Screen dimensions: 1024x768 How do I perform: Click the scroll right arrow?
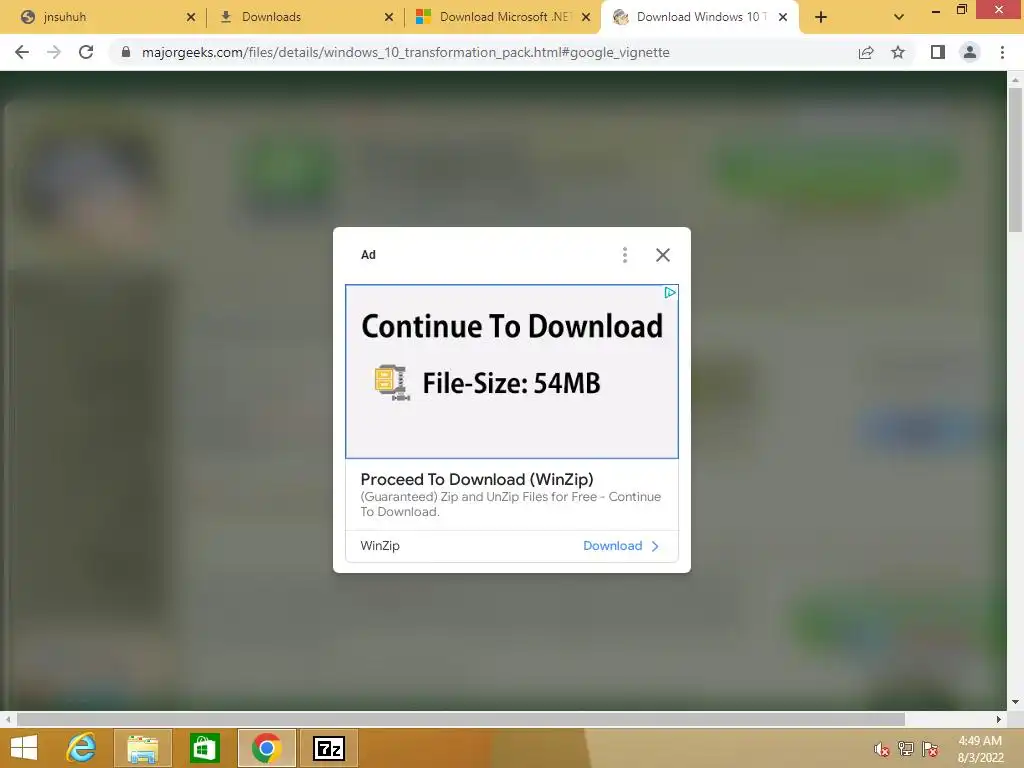tap(999, 719)
